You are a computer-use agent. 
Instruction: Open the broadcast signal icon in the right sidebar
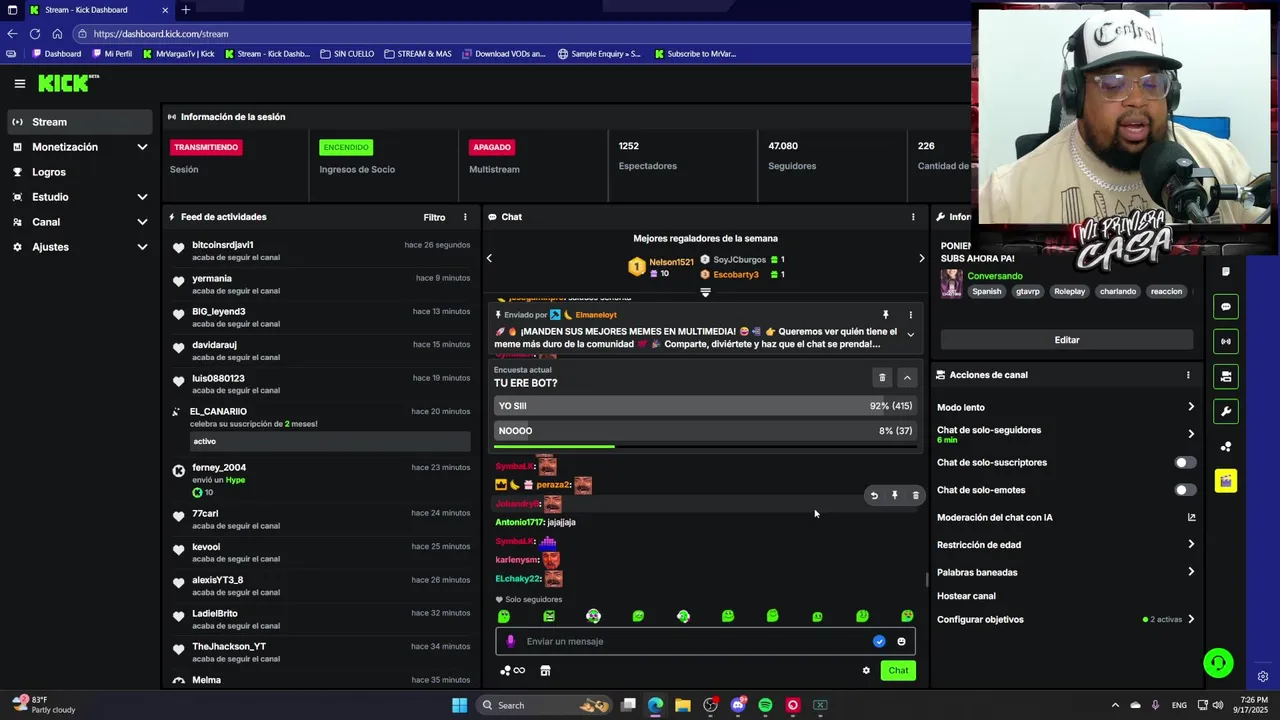tap(1225, 342)
